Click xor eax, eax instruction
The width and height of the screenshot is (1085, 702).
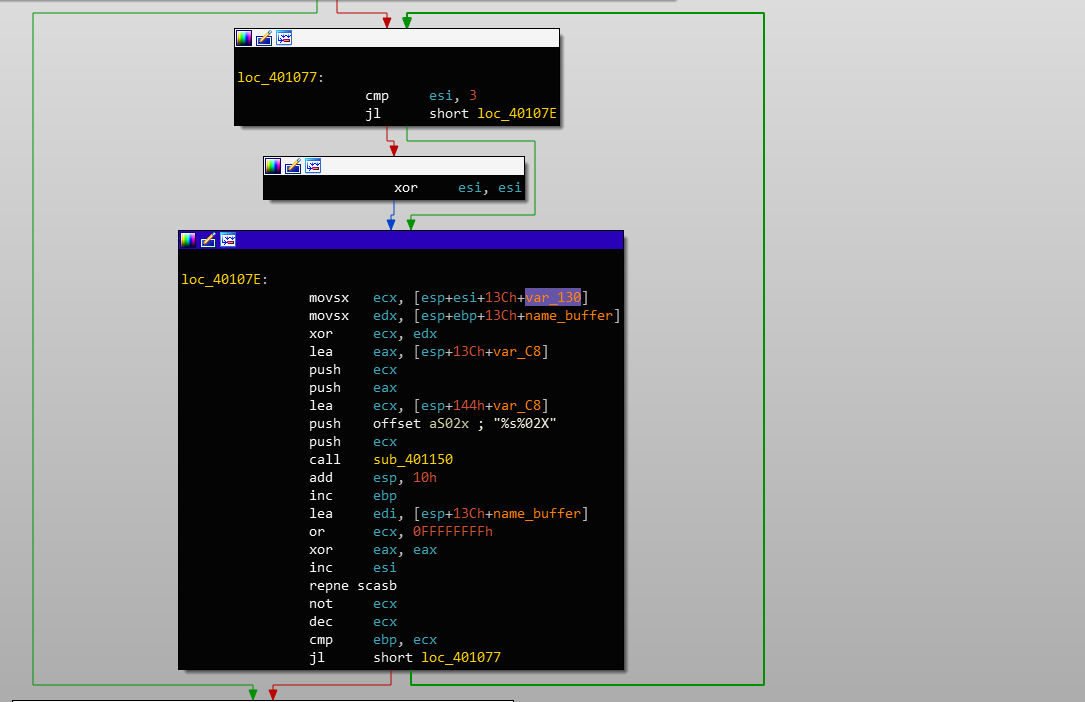tap(373, 549)
